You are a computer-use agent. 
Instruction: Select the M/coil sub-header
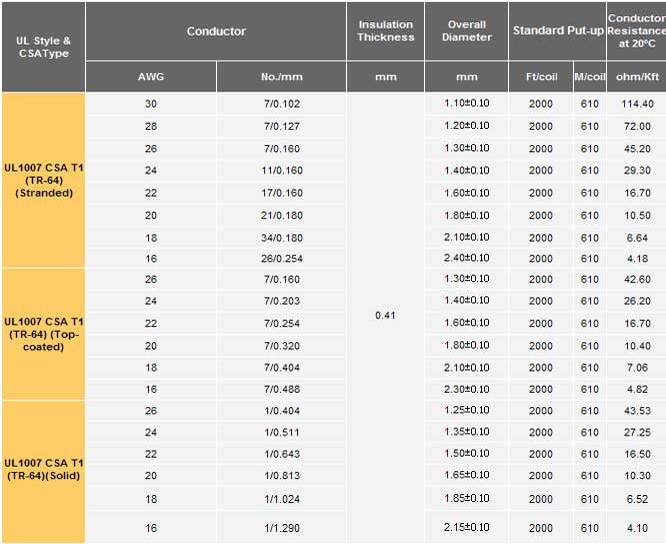589,77
